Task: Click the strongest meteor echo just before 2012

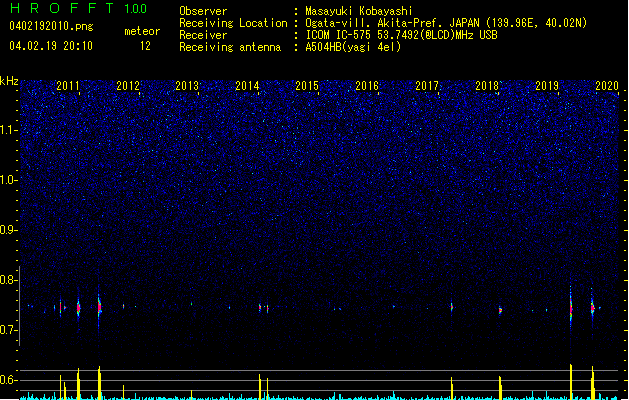Action: pos(99,307)
